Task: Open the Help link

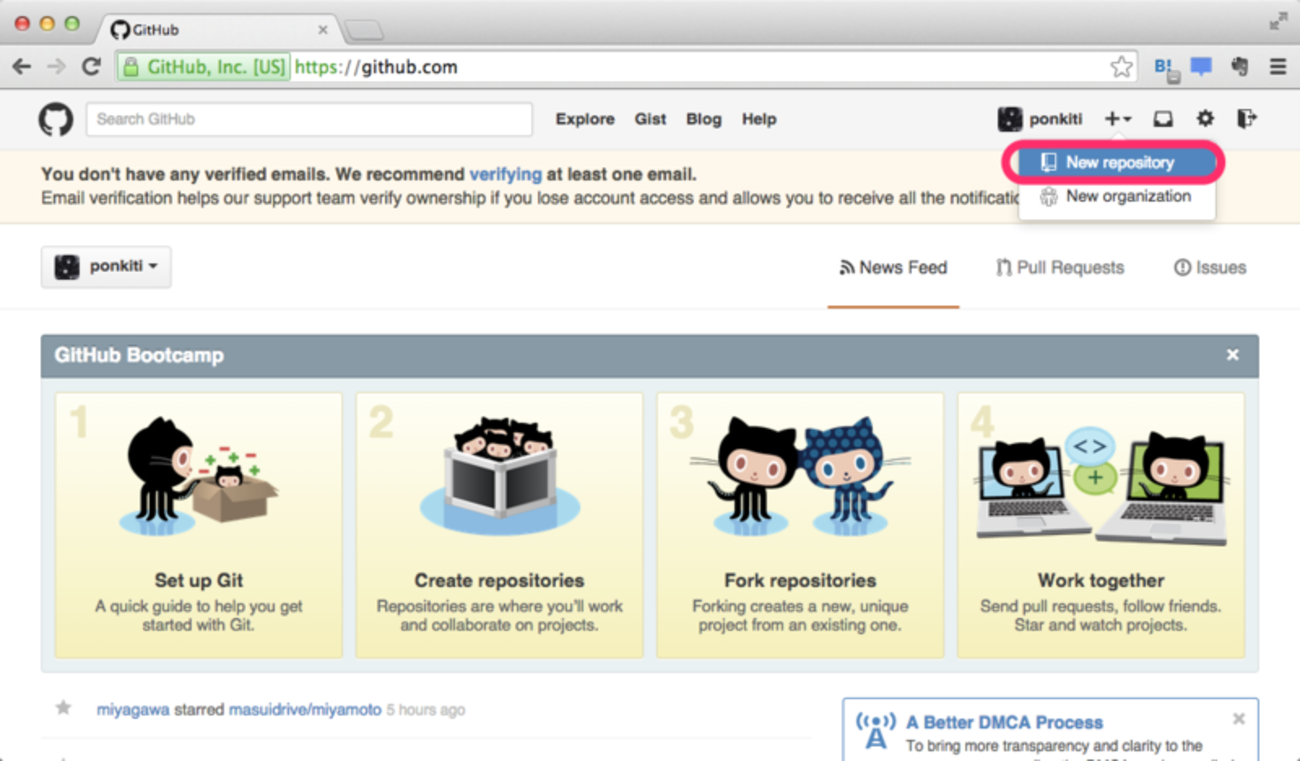Action: [759, 119]
